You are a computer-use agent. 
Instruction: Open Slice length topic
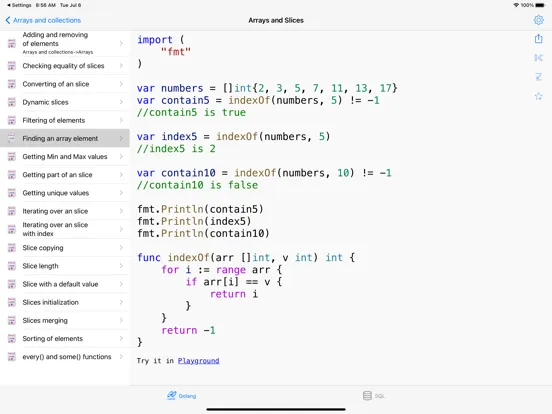click(x=65, y=266)
